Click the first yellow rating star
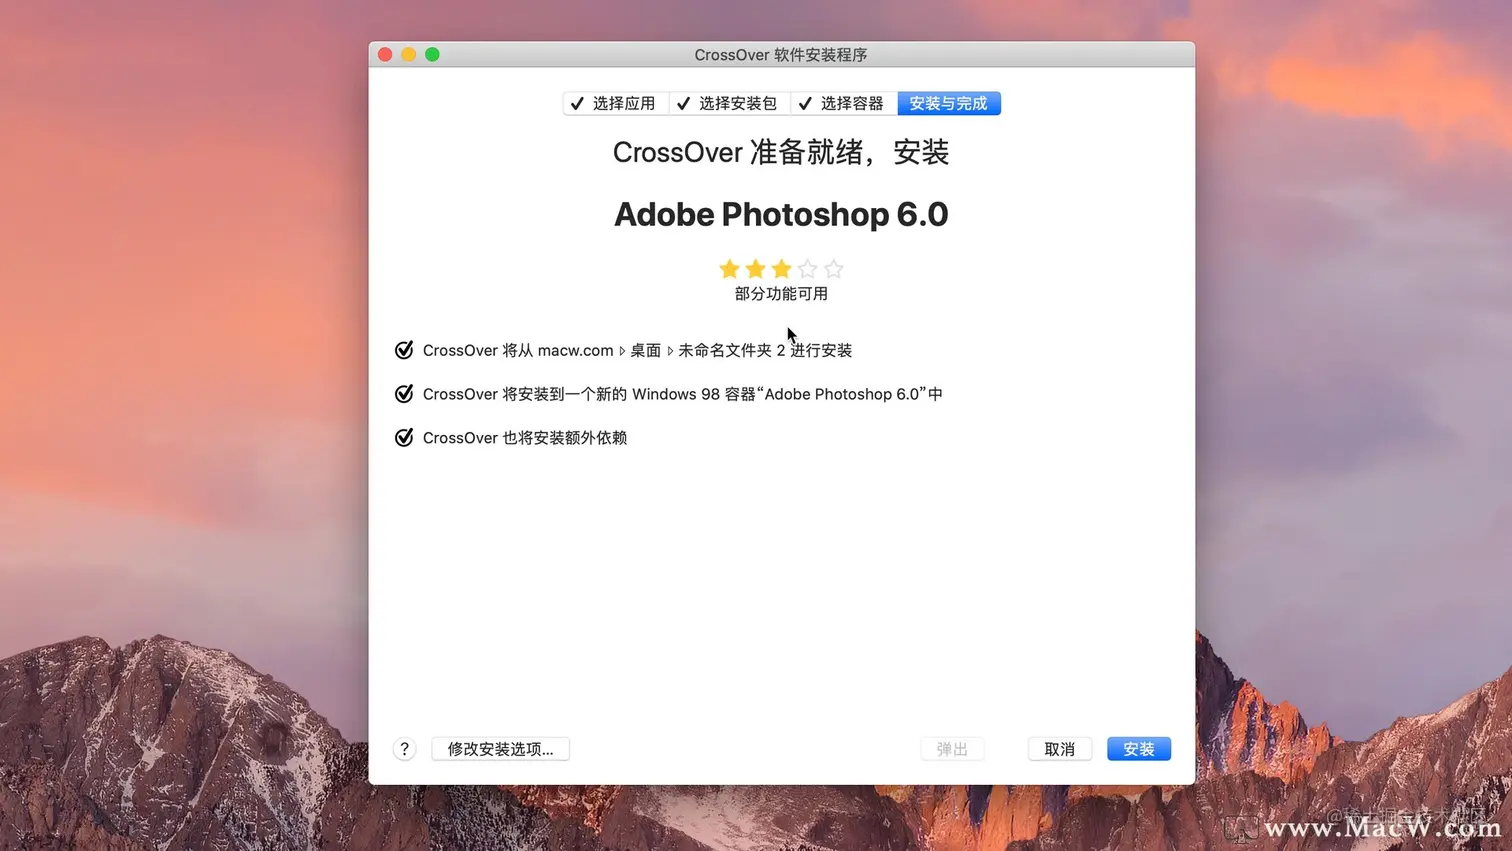Screen dimensions: 1512x851 click(729, 269)
